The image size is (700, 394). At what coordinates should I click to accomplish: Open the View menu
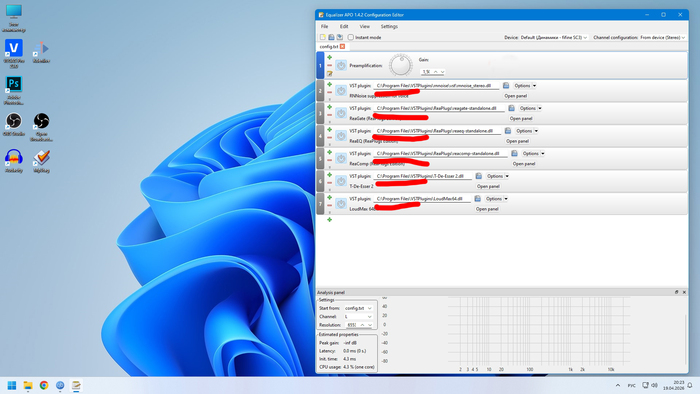[x=364, y=26]
